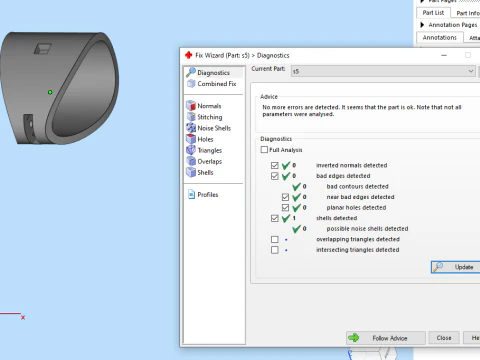Image resolution: width=480 pixels, height=360 pixels.
Task: Switch to the Part Info tab
Action: pos(467,13)
